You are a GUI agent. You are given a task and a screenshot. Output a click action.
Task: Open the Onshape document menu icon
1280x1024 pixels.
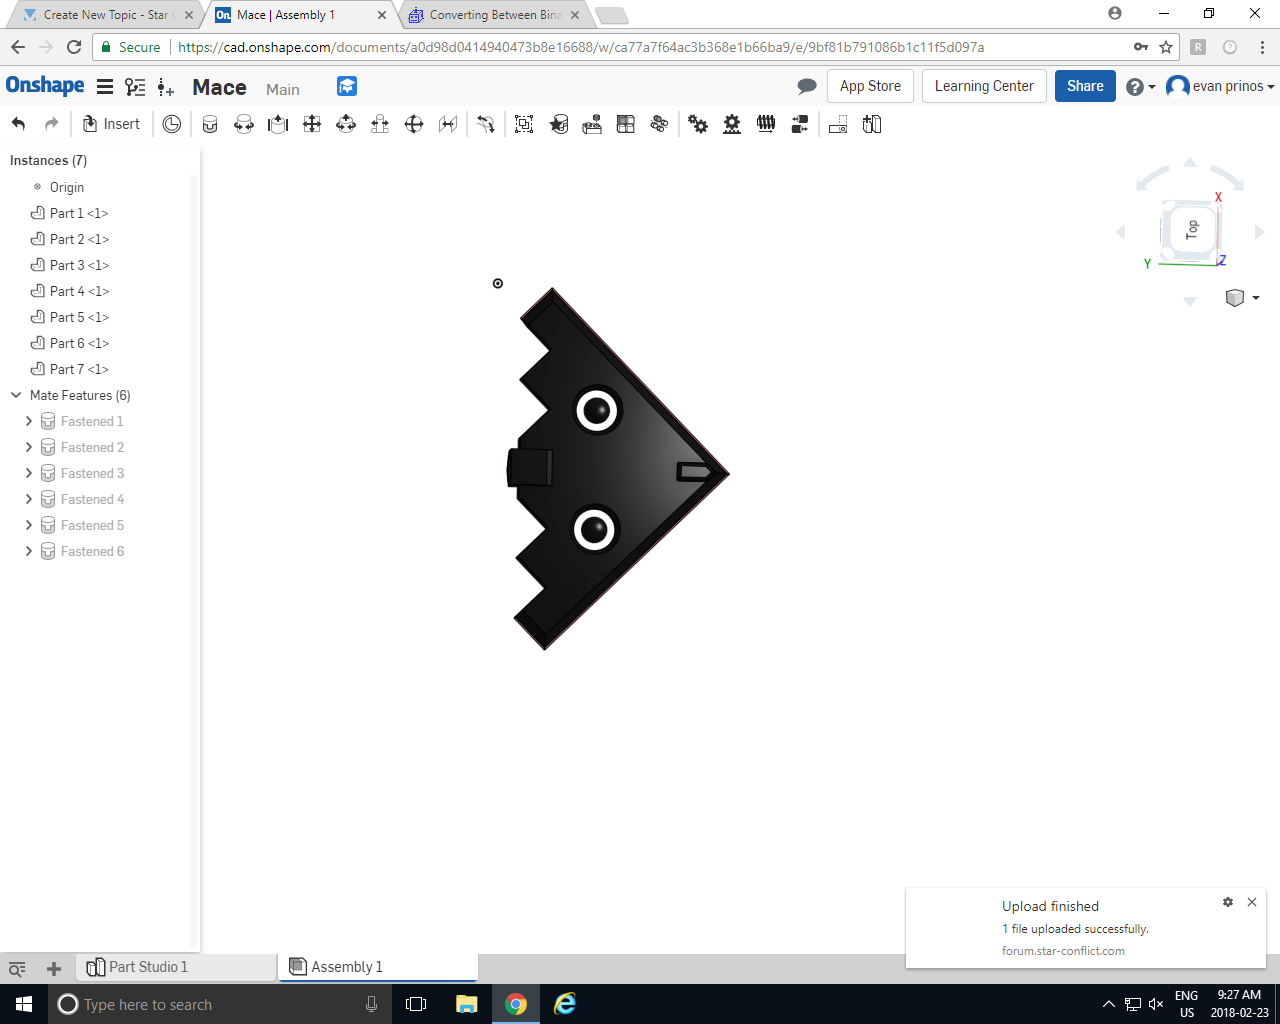pyautogui.click(x=105, y=86)
